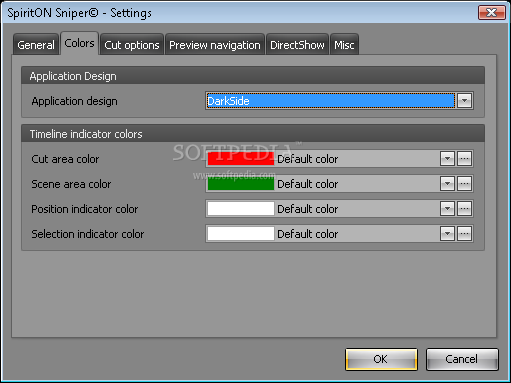Open the Cut area color ellipsis picker

coord(464,159)
